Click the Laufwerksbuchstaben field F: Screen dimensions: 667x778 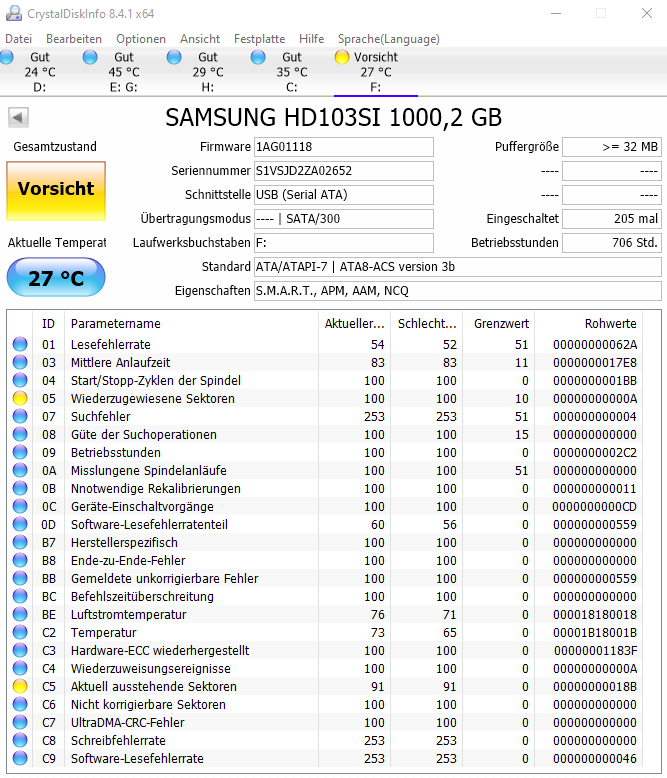[x=343, y=243]
